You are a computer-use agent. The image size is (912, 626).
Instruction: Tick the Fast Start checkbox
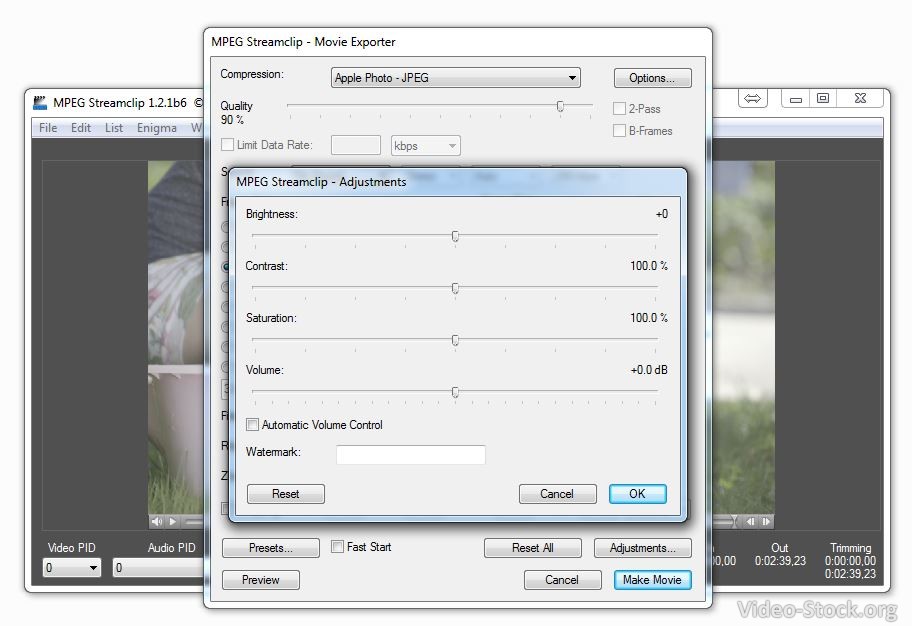pos(337,547)
